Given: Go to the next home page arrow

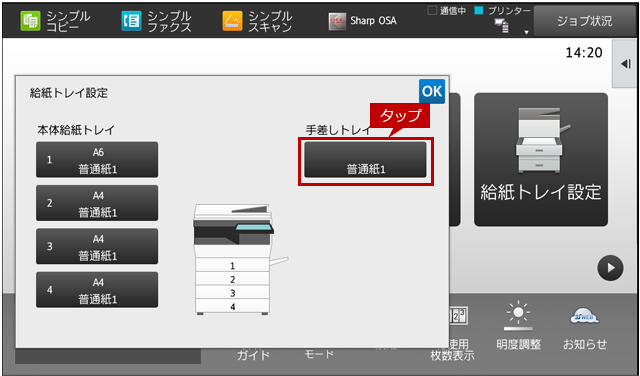Looking at the screenshot, I should (610, 268).
